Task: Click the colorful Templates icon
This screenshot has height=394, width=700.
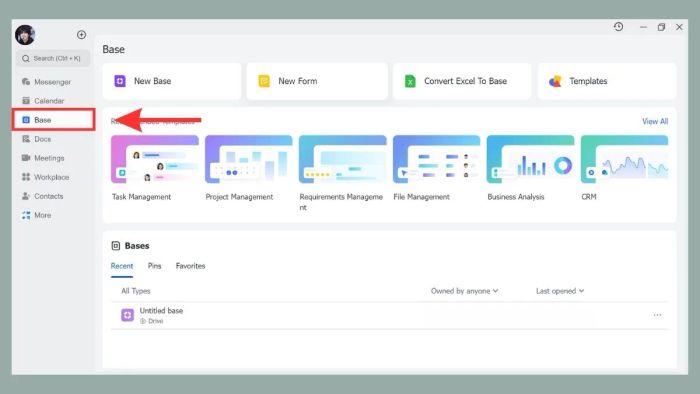Action: point(555,81)
